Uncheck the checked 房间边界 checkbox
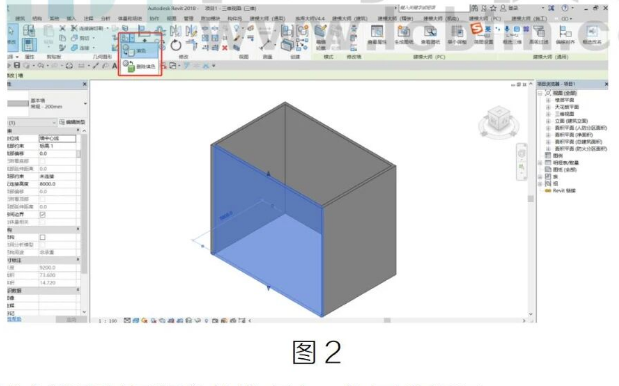 43,214
